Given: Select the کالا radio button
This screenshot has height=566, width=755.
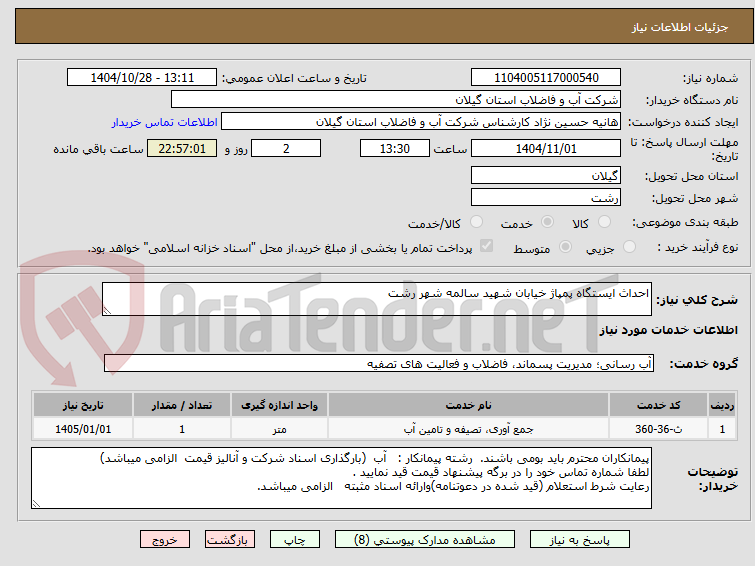Looking at the screenshot, I should click(604, 222).
